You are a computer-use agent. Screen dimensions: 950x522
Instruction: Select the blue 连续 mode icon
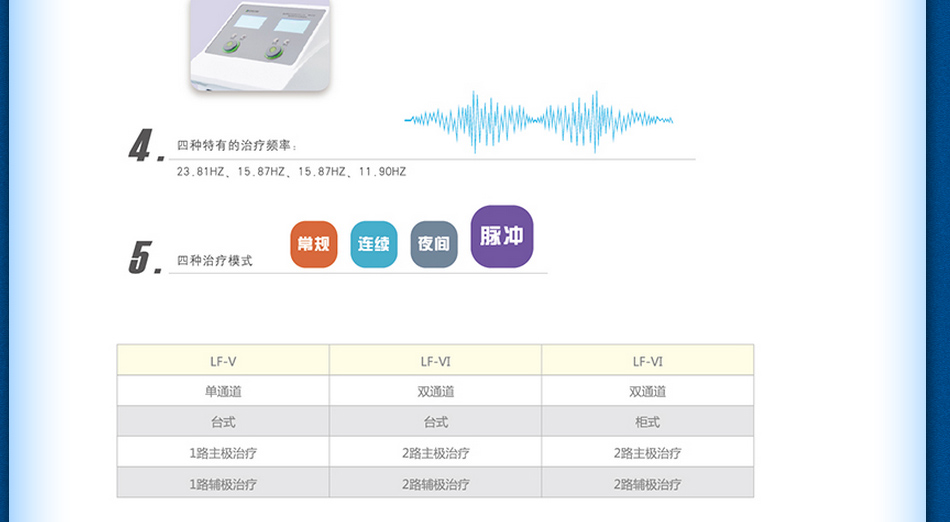click(374, 244)
